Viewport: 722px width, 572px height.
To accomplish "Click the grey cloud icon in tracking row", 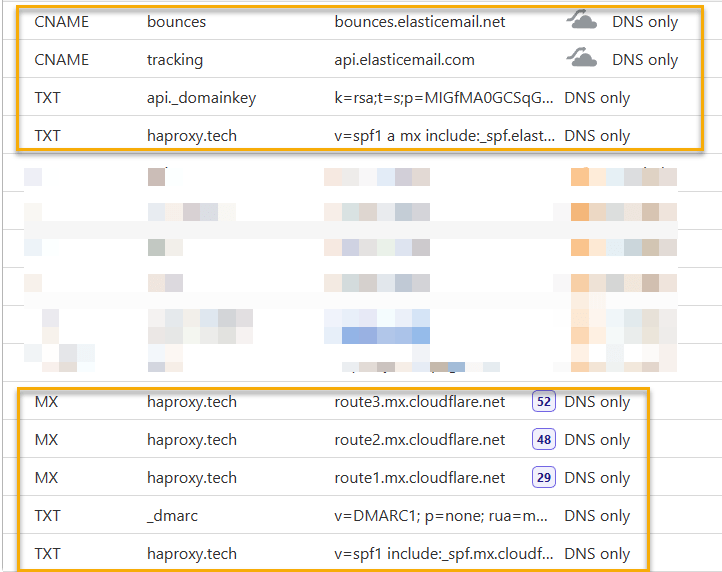I will (x=582, y=58).
